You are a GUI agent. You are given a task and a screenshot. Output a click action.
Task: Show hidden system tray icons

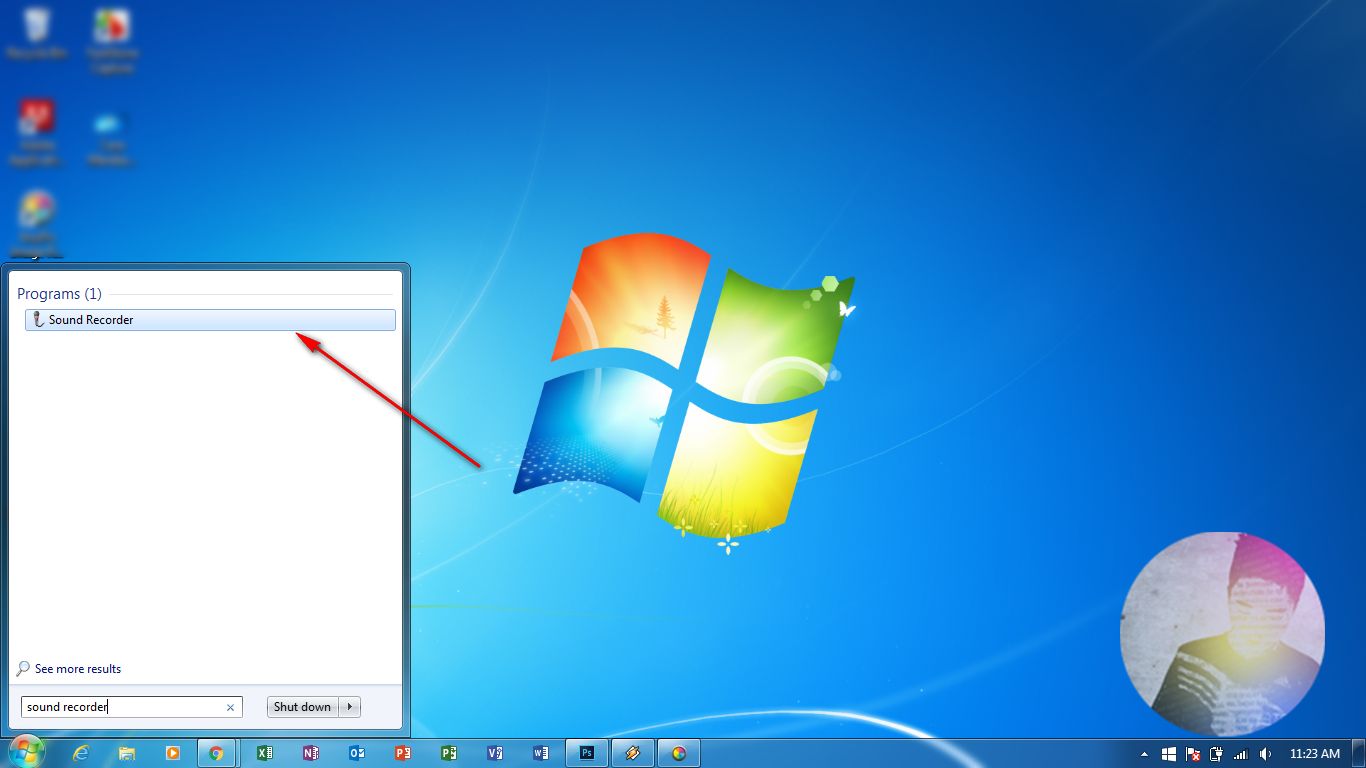coord(1144,754)
